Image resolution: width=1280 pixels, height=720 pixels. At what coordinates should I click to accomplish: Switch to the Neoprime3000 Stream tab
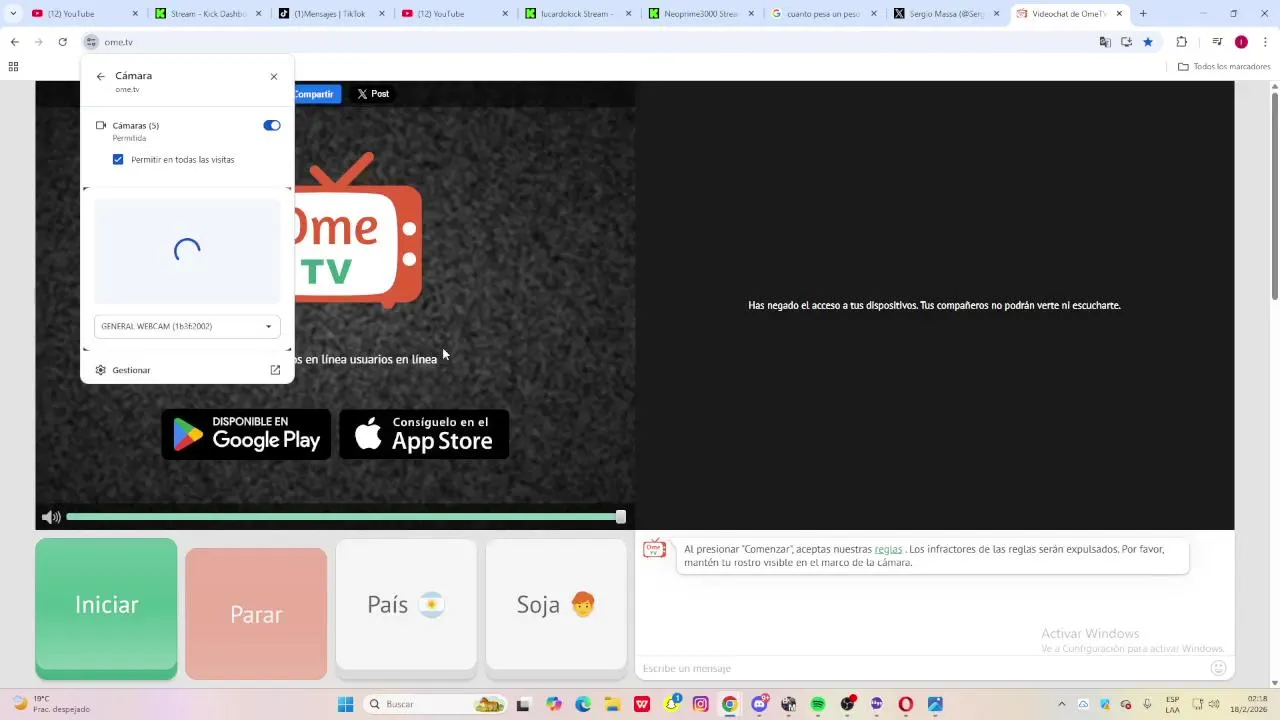click(x=699, y=14)
